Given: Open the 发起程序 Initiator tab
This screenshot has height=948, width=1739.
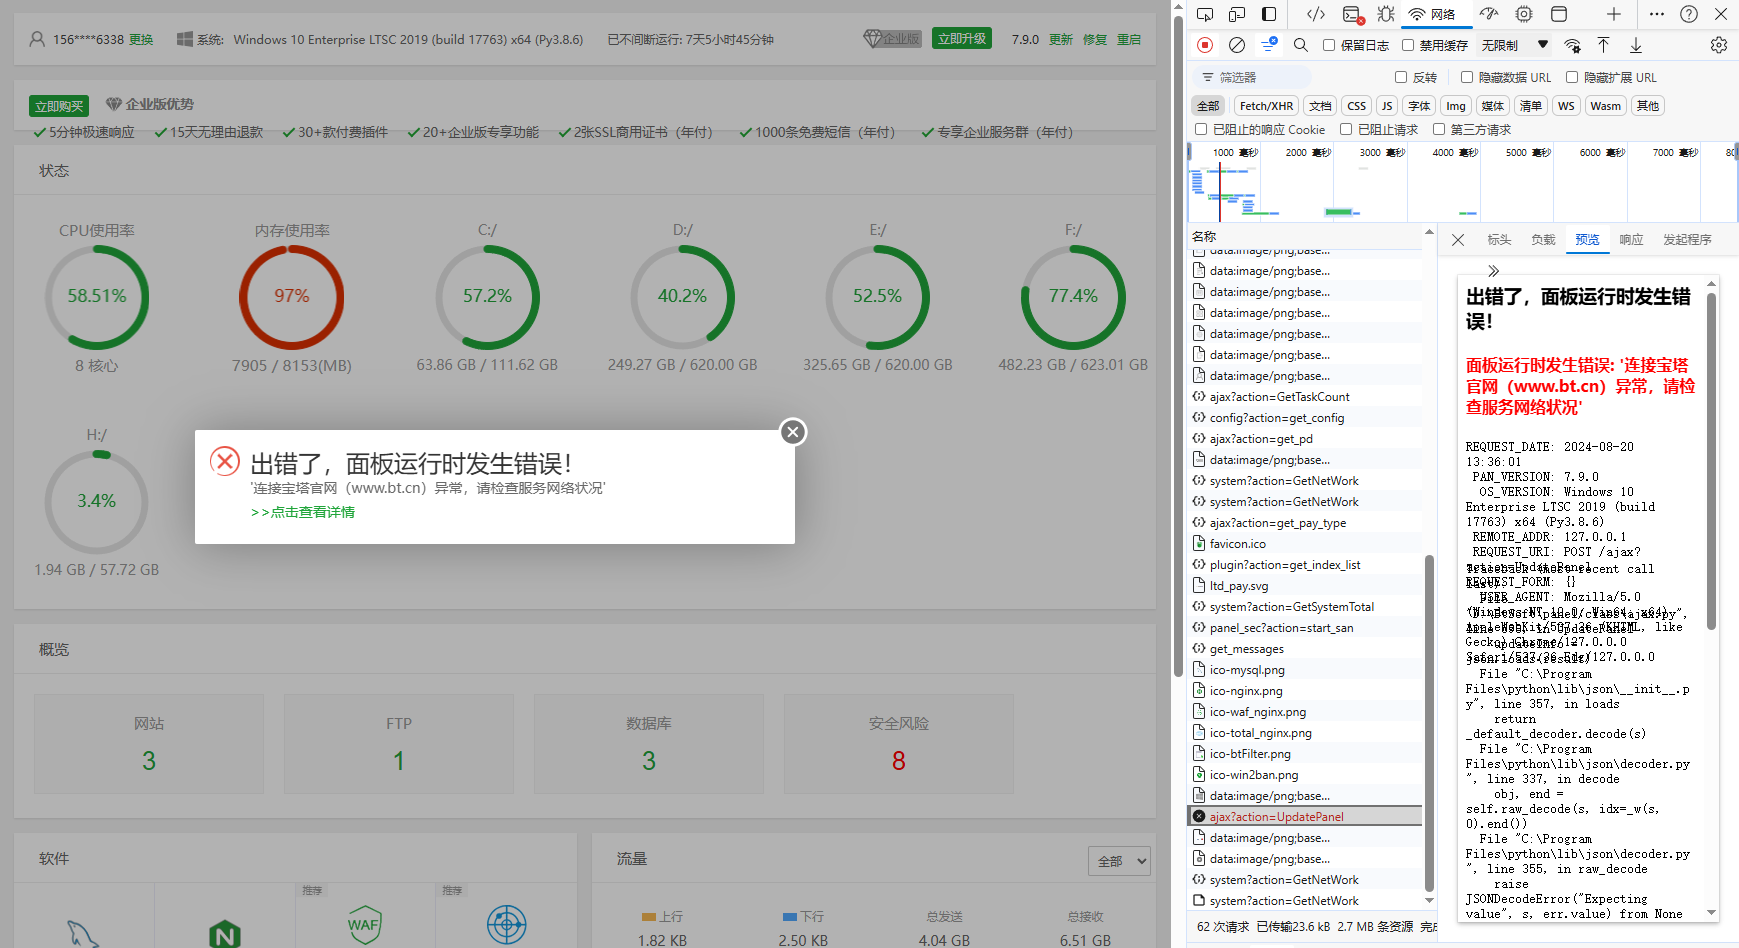Looking at the screenshot, I should click(x=1687, y=240).
